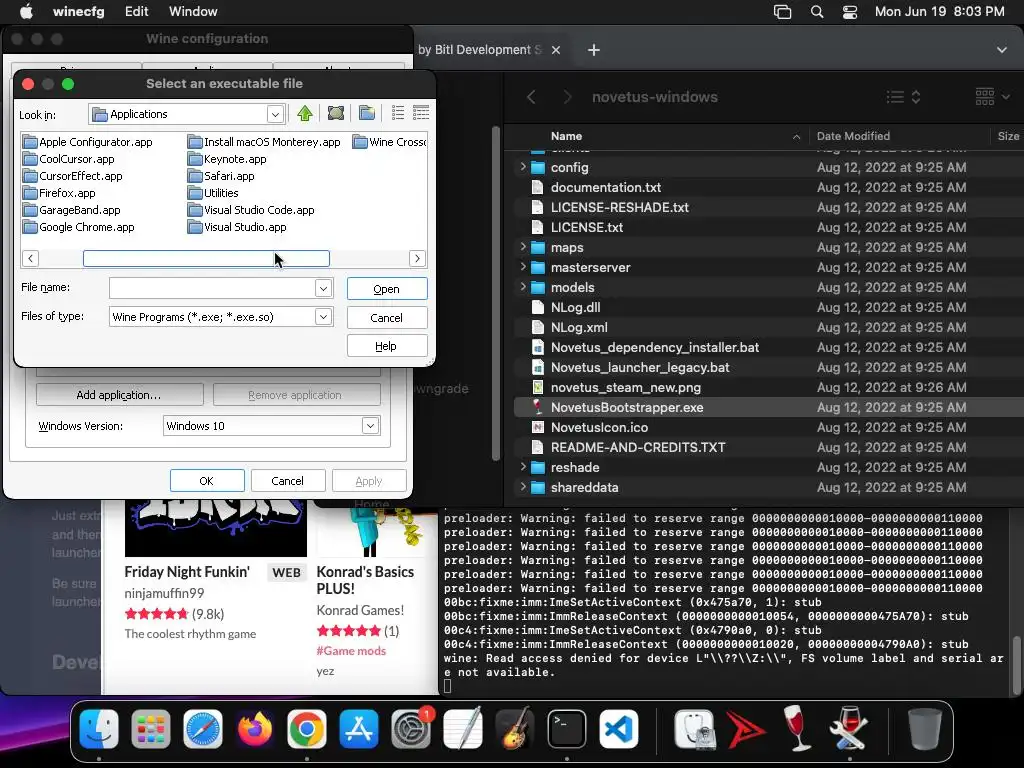Open Konrad's Basics PLUS! game link

point(365,580)
